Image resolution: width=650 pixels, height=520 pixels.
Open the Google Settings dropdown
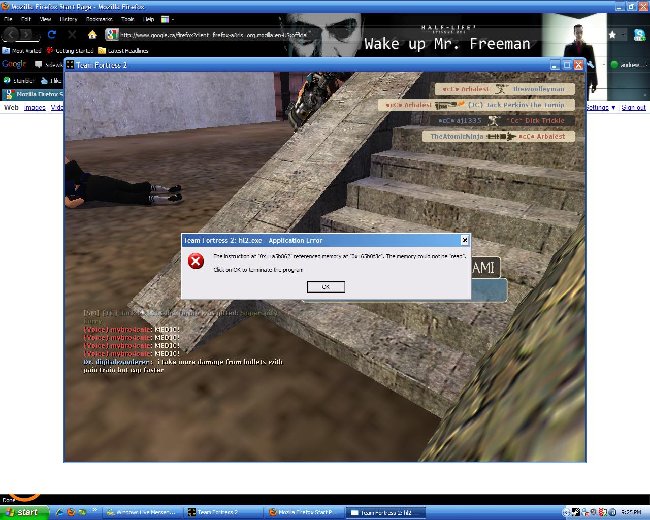point(601,108)
